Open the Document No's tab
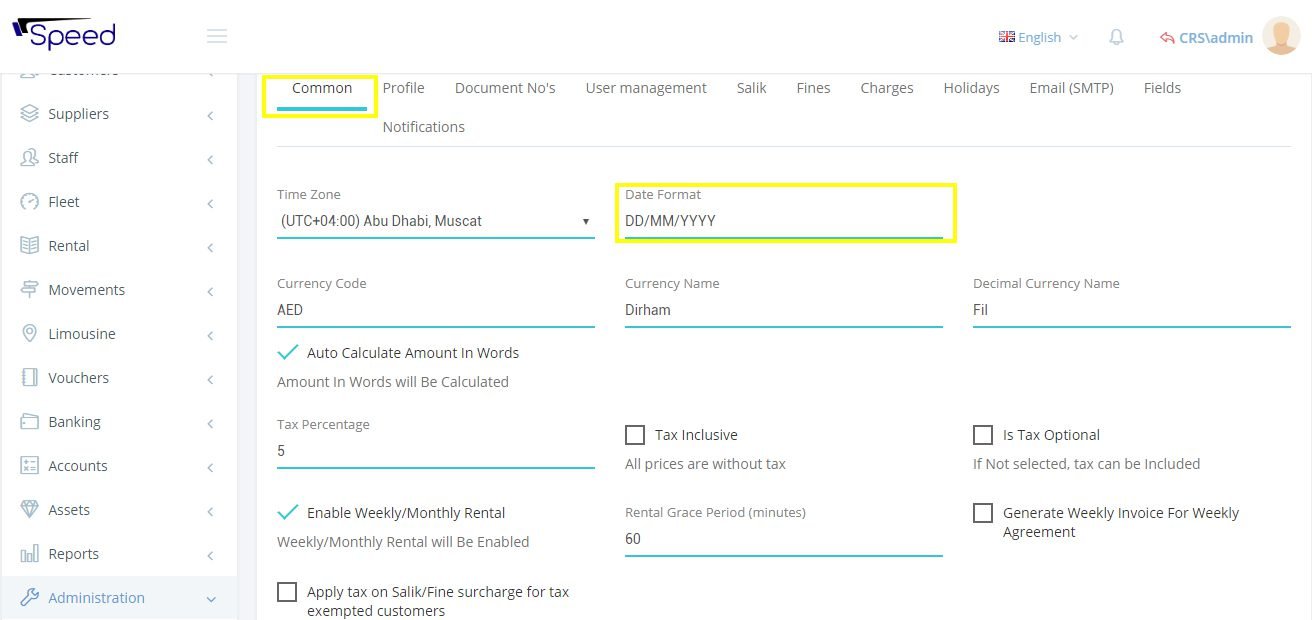Image resolution: width=1312 pixels, height=620 pixels. (505, 88)
